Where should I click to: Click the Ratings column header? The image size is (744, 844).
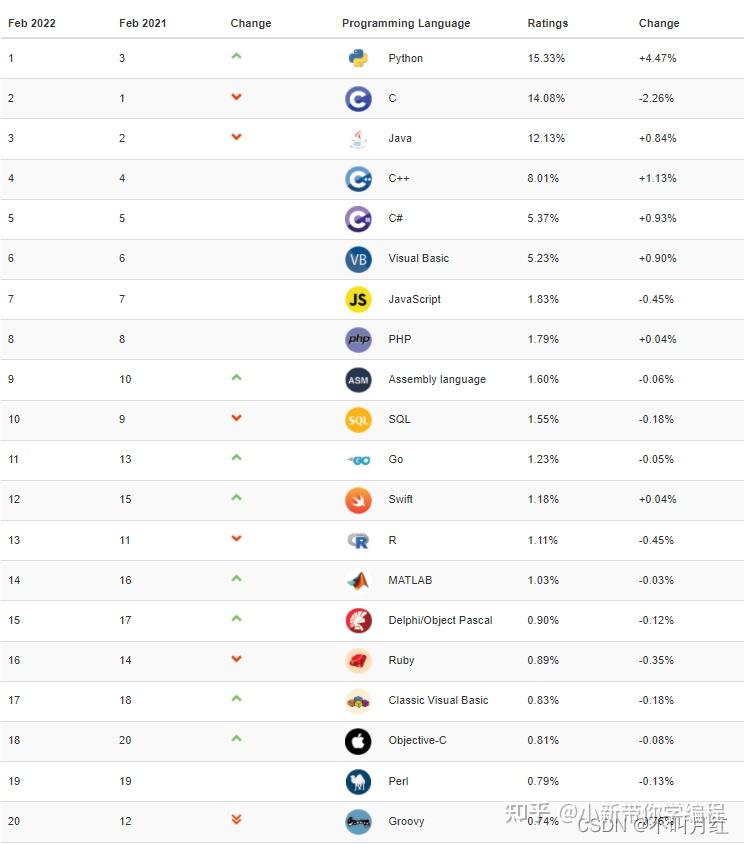point(547,23)
